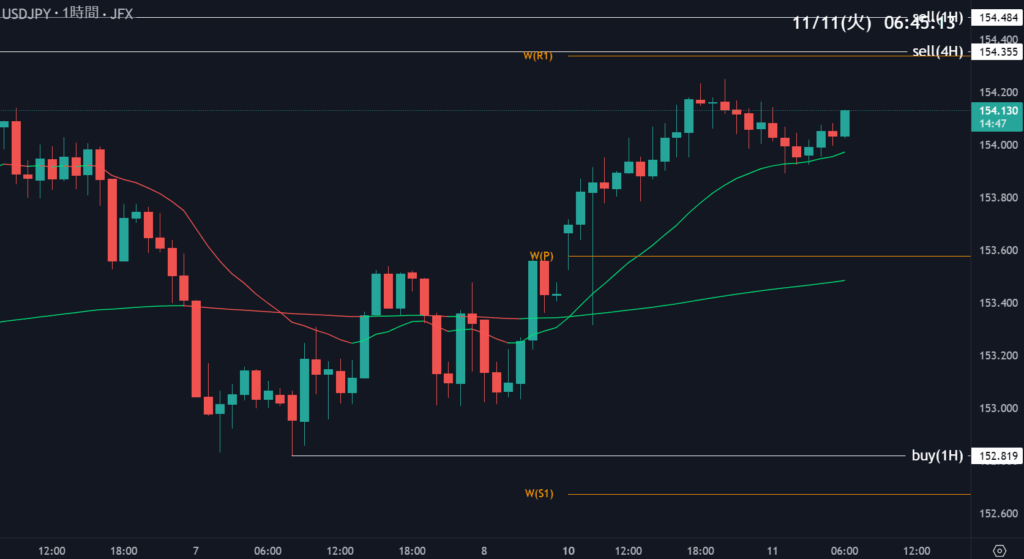Click the 153.000 price axis label
The width and height of the screenshot is (1024, 559).
pos(998,408)
